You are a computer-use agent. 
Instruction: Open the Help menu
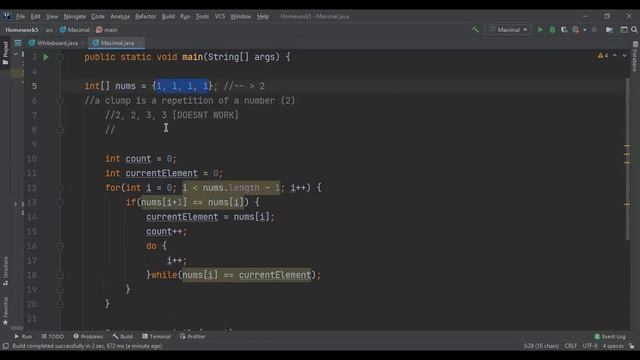(263, 16)
